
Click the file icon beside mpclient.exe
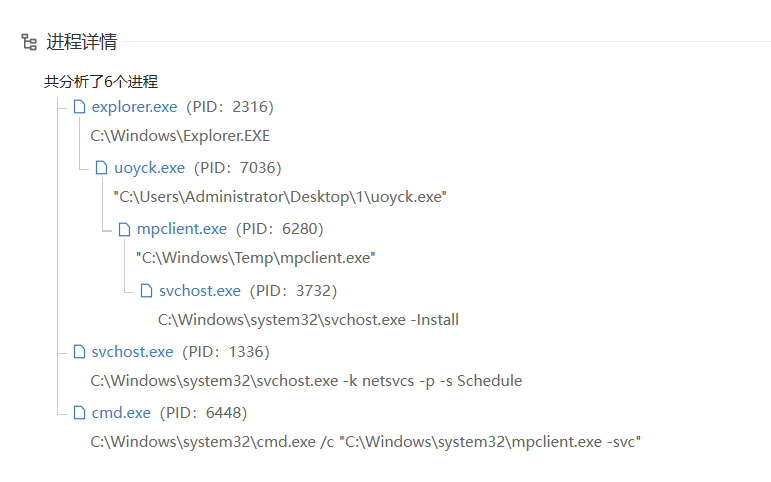tap(124, 229)
